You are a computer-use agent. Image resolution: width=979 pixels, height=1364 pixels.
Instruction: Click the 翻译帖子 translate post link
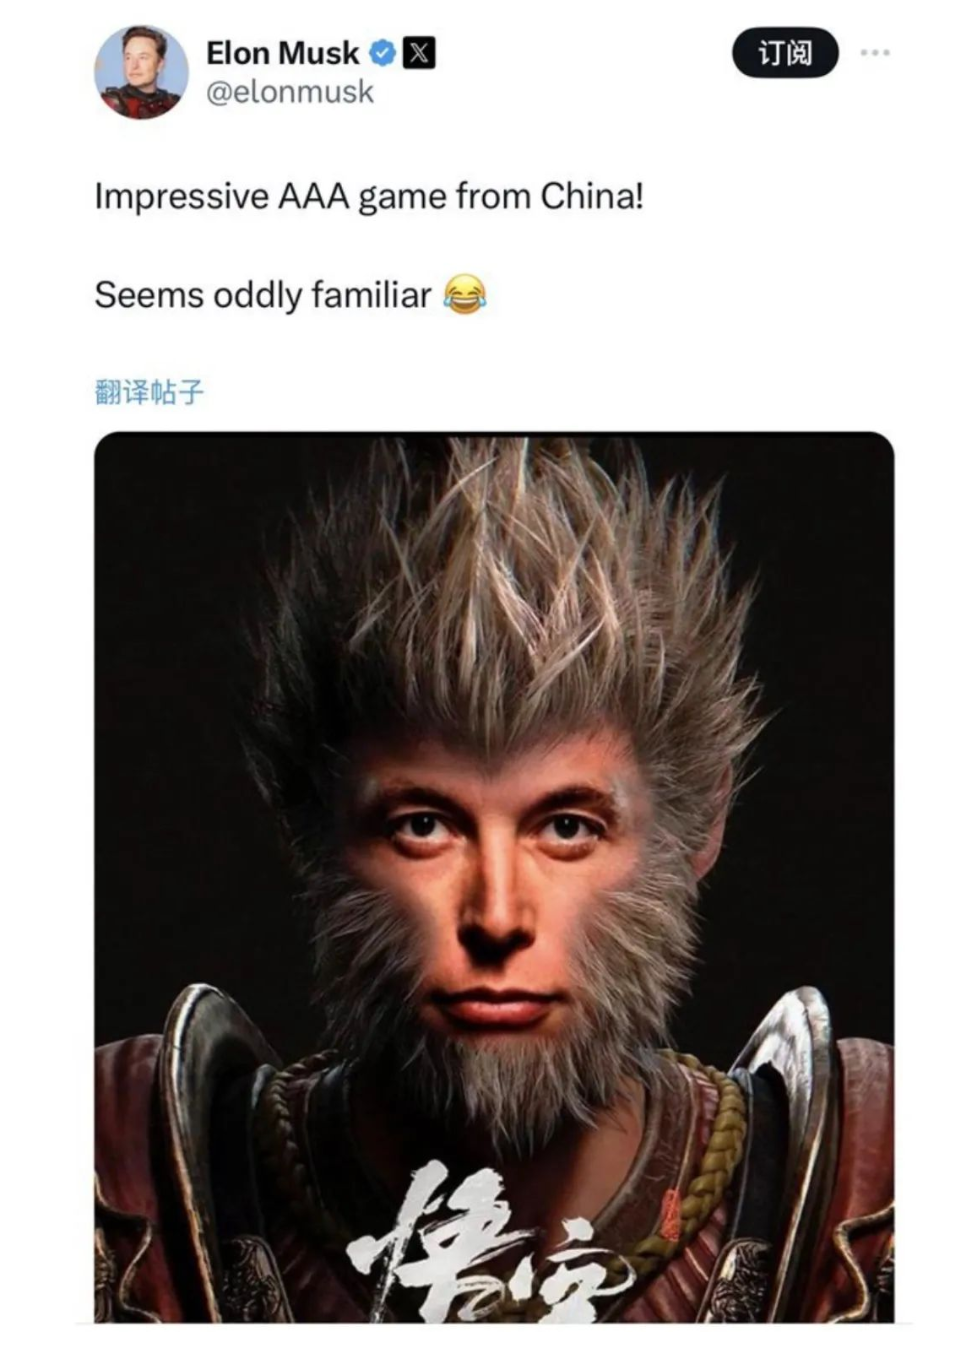click(149, 392)
